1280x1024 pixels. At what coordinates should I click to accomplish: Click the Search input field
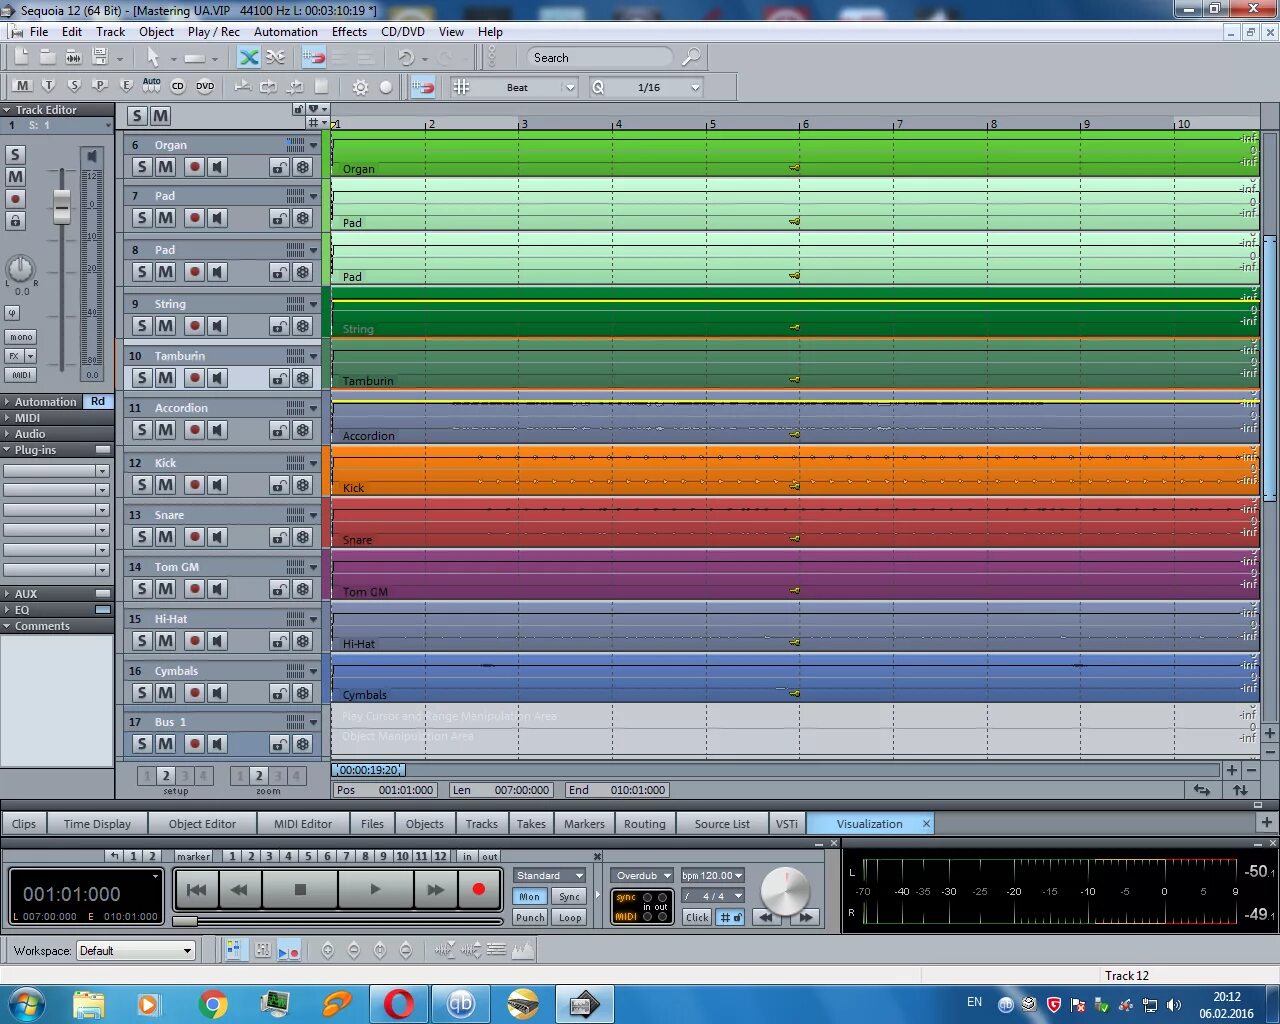600,58
